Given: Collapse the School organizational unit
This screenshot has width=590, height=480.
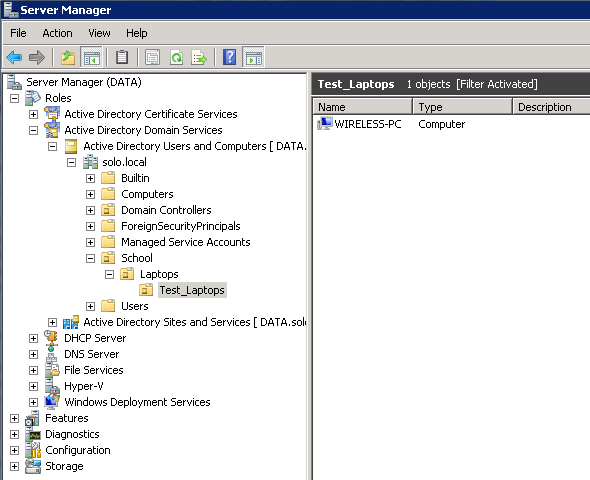Looking at the screenshot, I should click(90, 258).
